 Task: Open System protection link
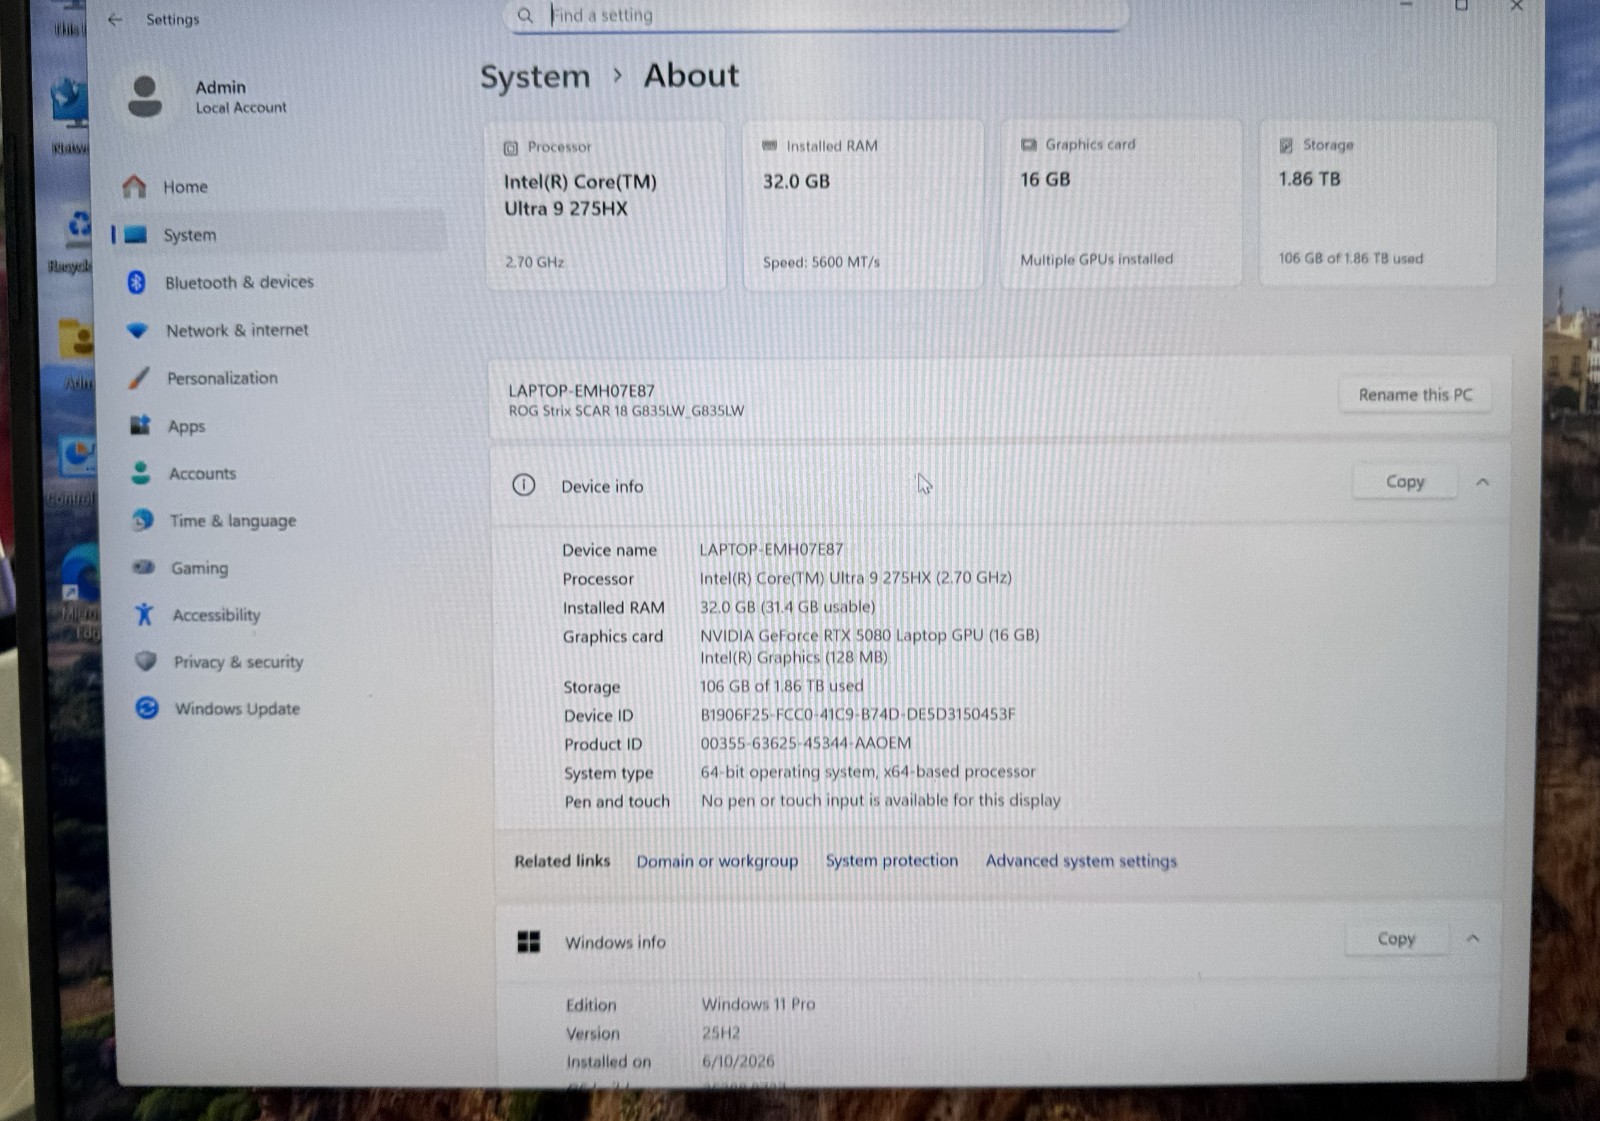coord(892,860)
